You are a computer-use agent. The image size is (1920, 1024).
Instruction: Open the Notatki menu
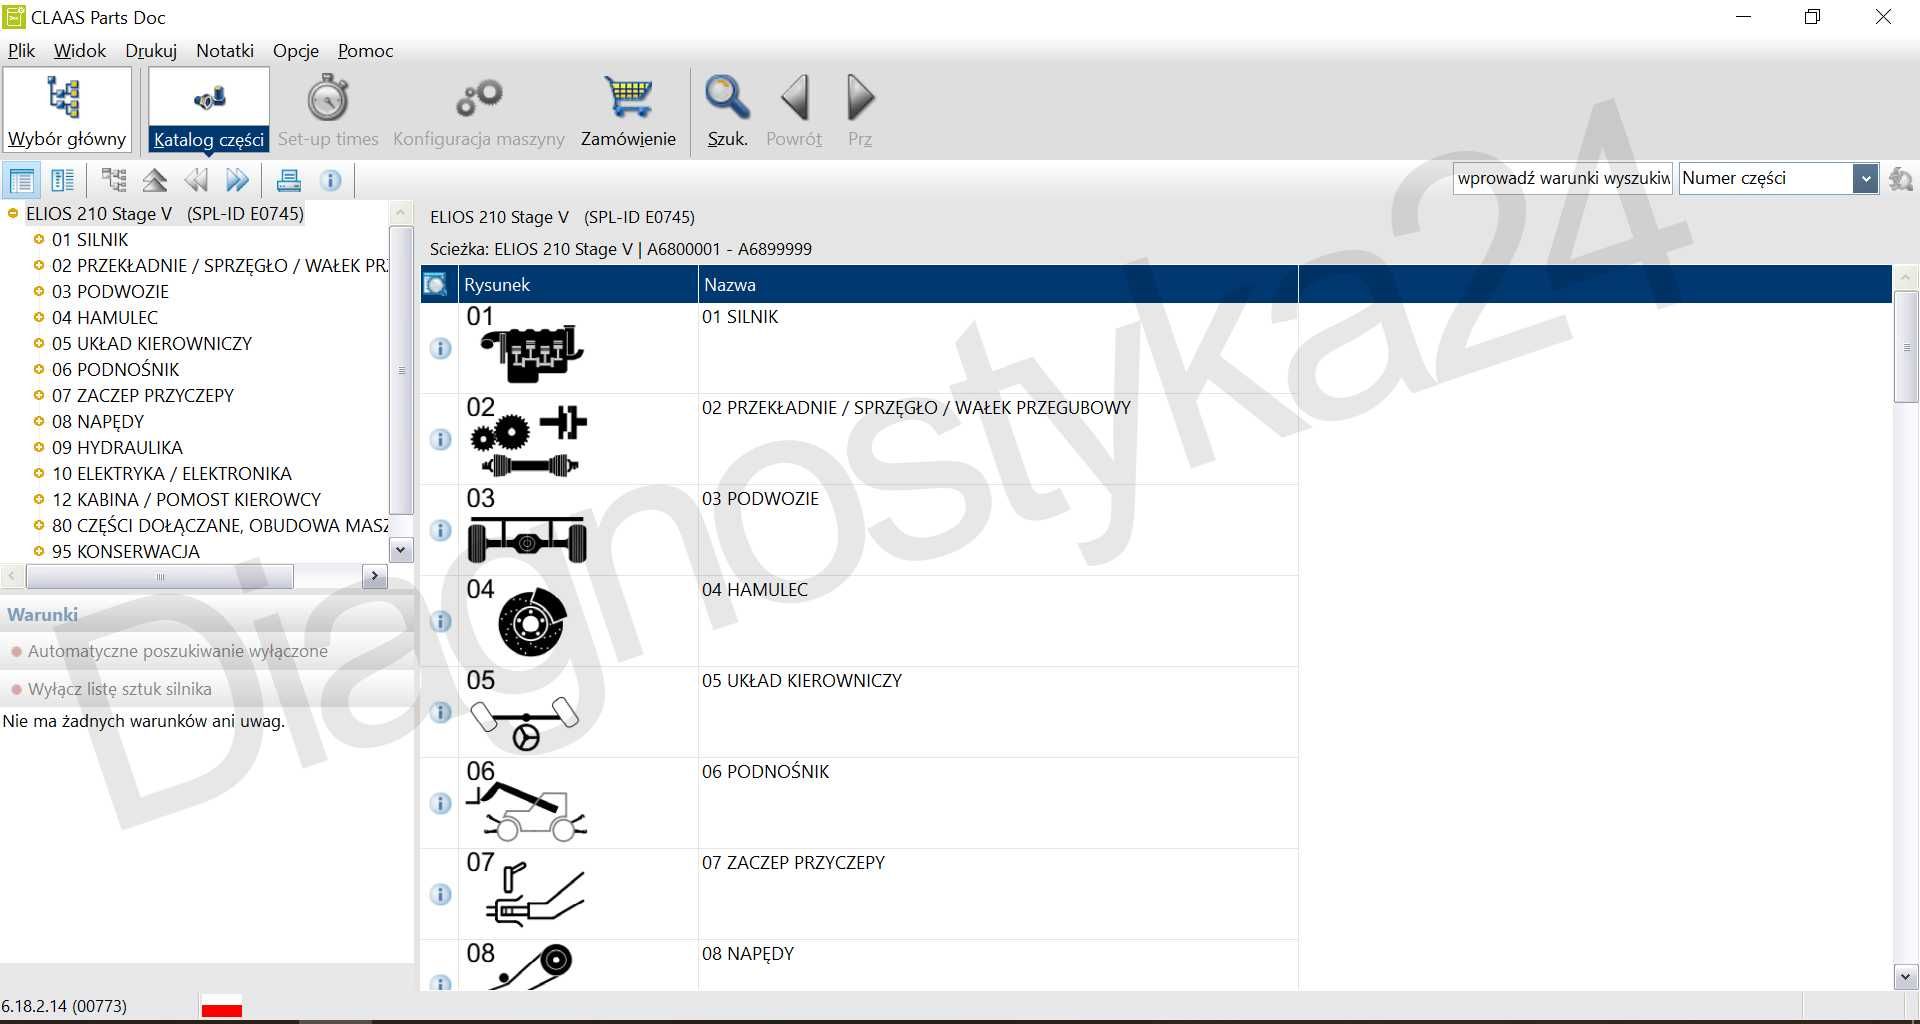coord(225,50)
